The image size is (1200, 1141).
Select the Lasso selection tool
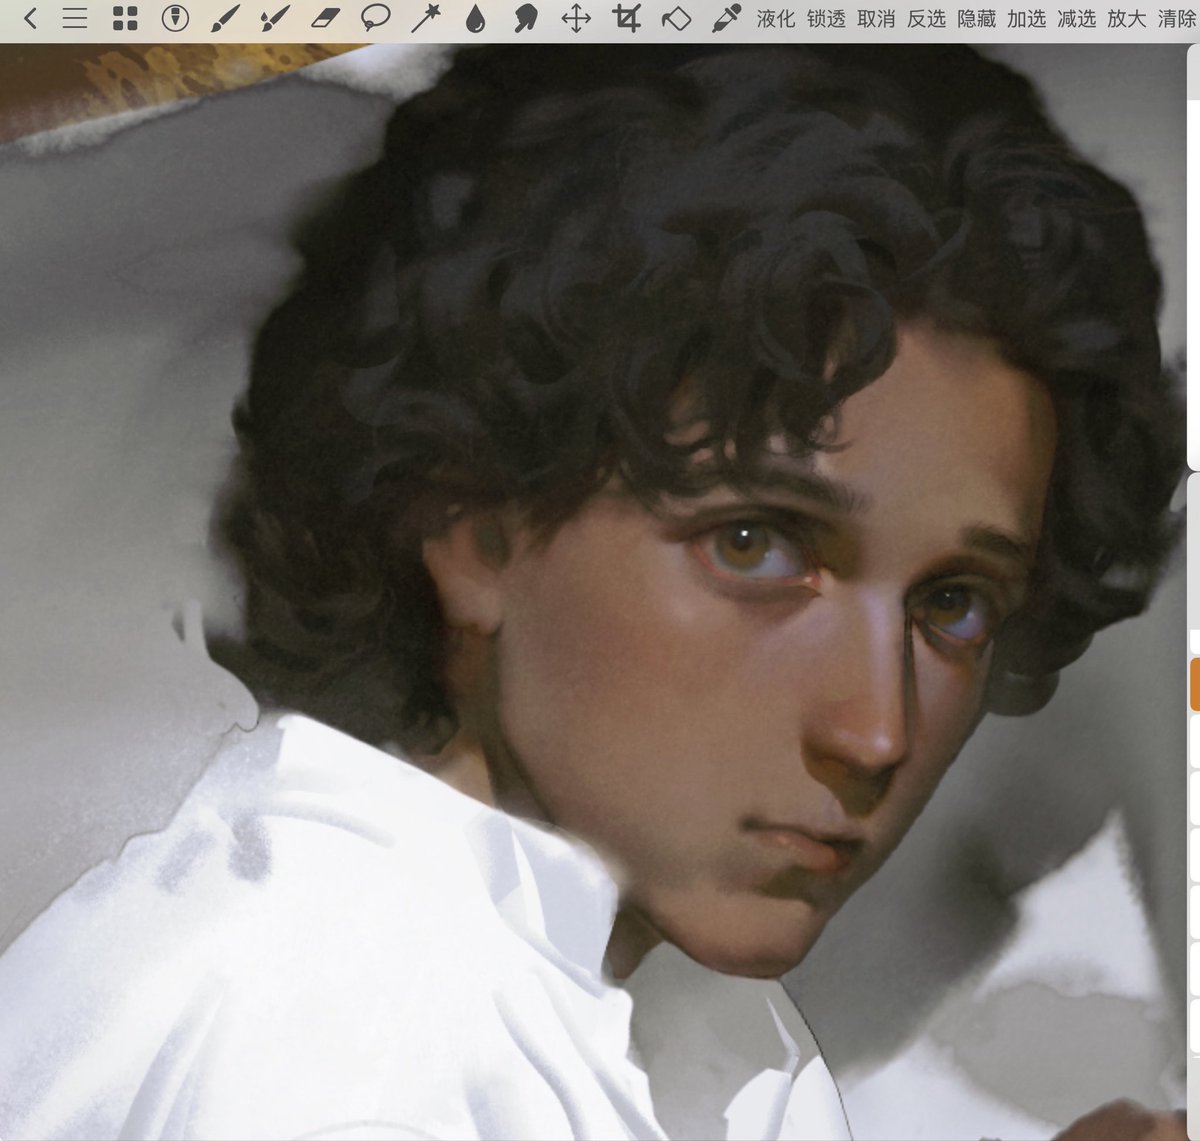point(375,18)
